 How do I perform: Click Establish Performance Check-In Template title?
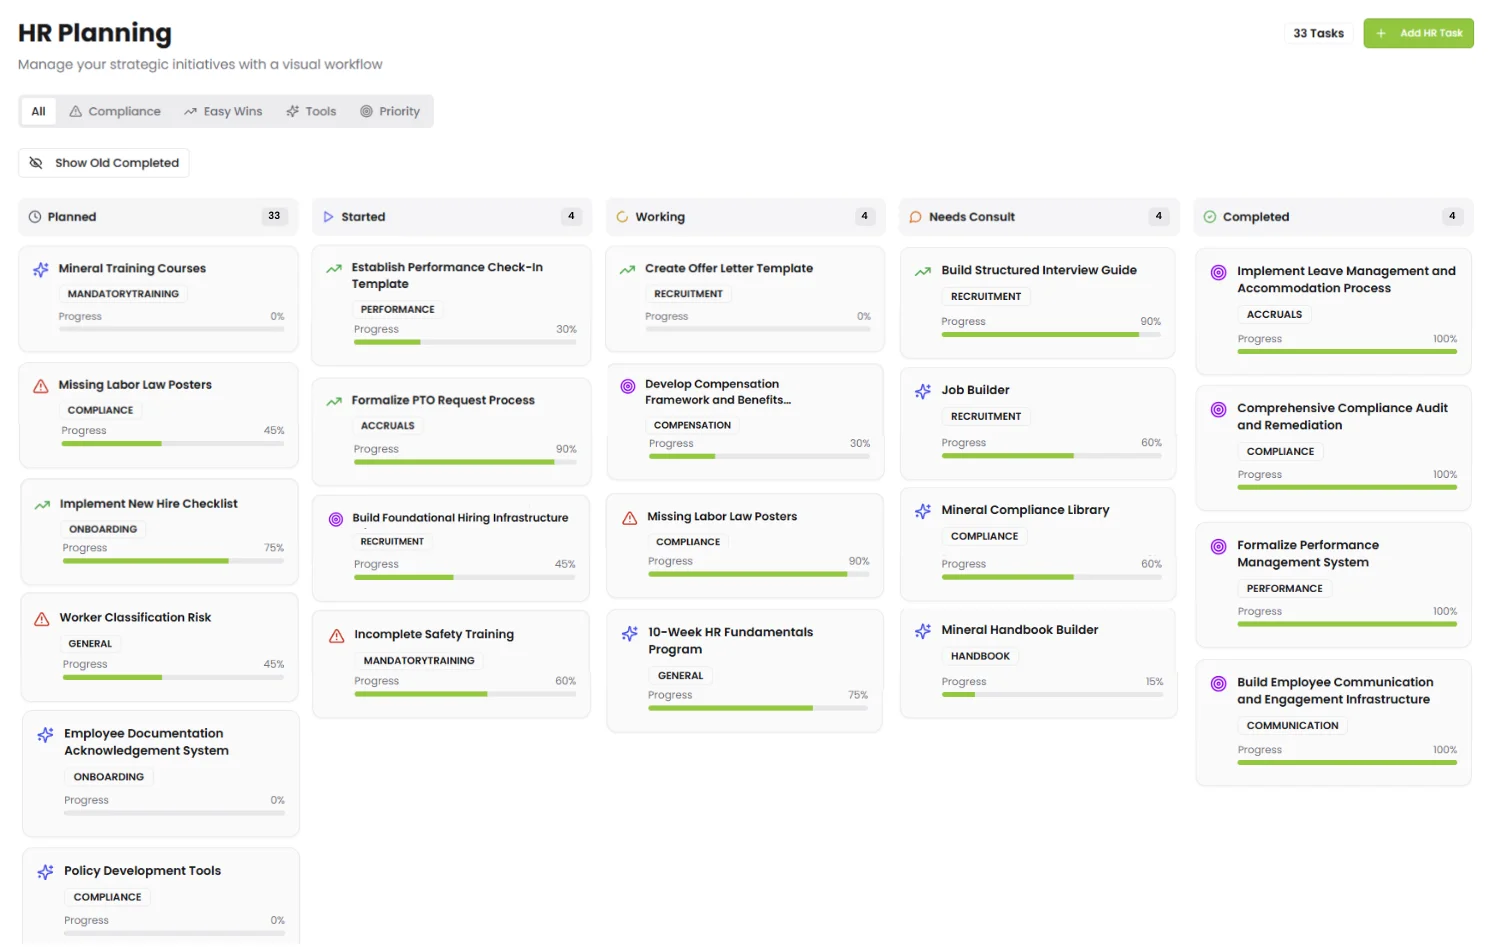point(447,275)
